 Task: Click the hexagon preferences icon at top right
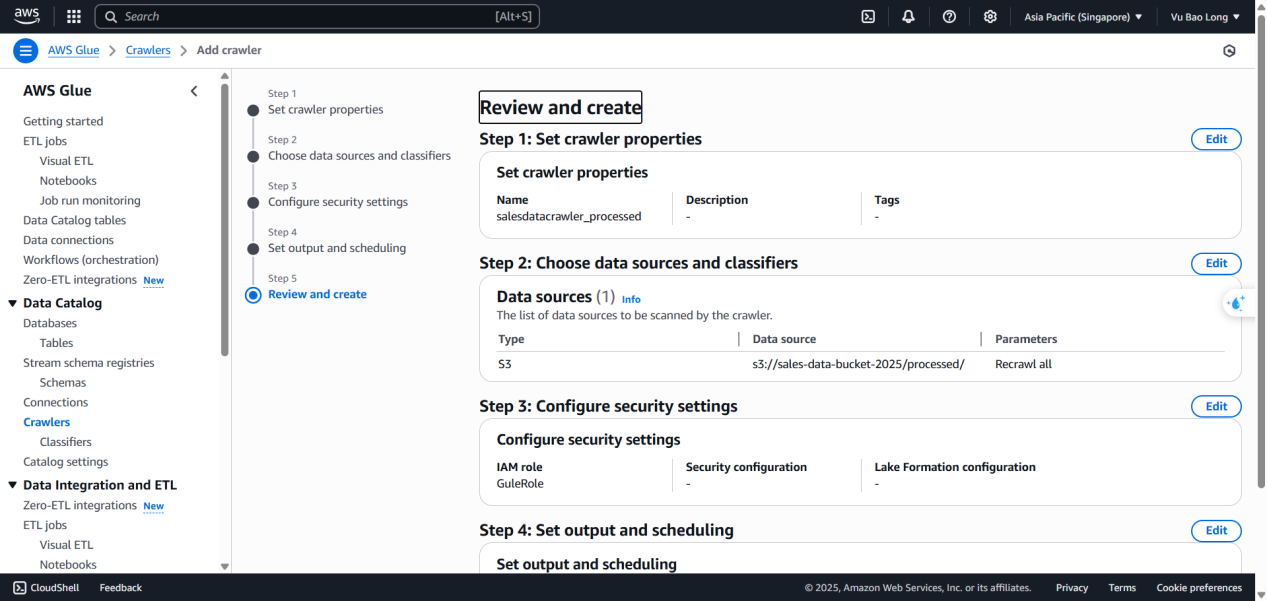(1229, 51)
